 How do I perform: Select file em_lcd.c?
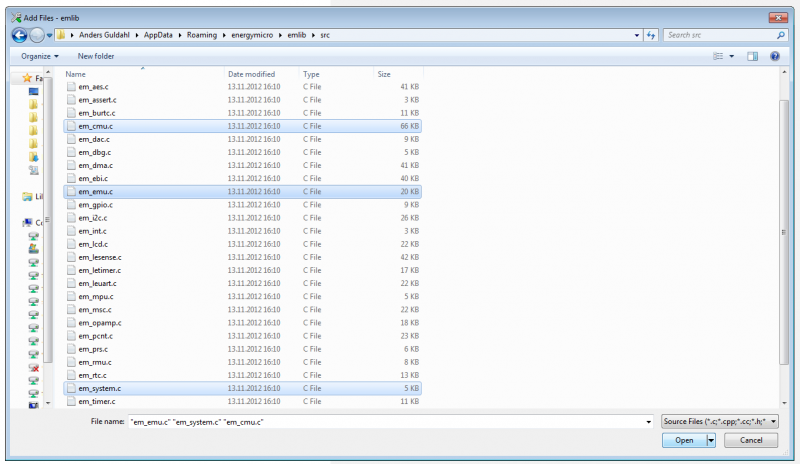click(x=242, y=244)
